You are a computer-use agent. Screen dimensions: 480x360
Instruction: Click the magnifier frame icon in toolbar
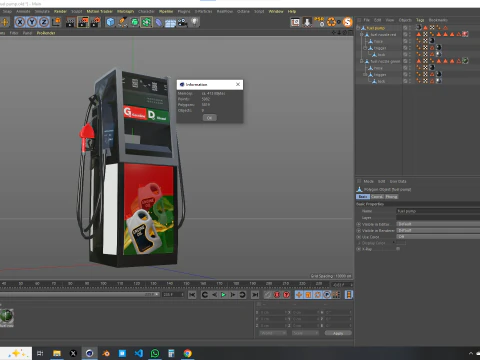[295, 22]
